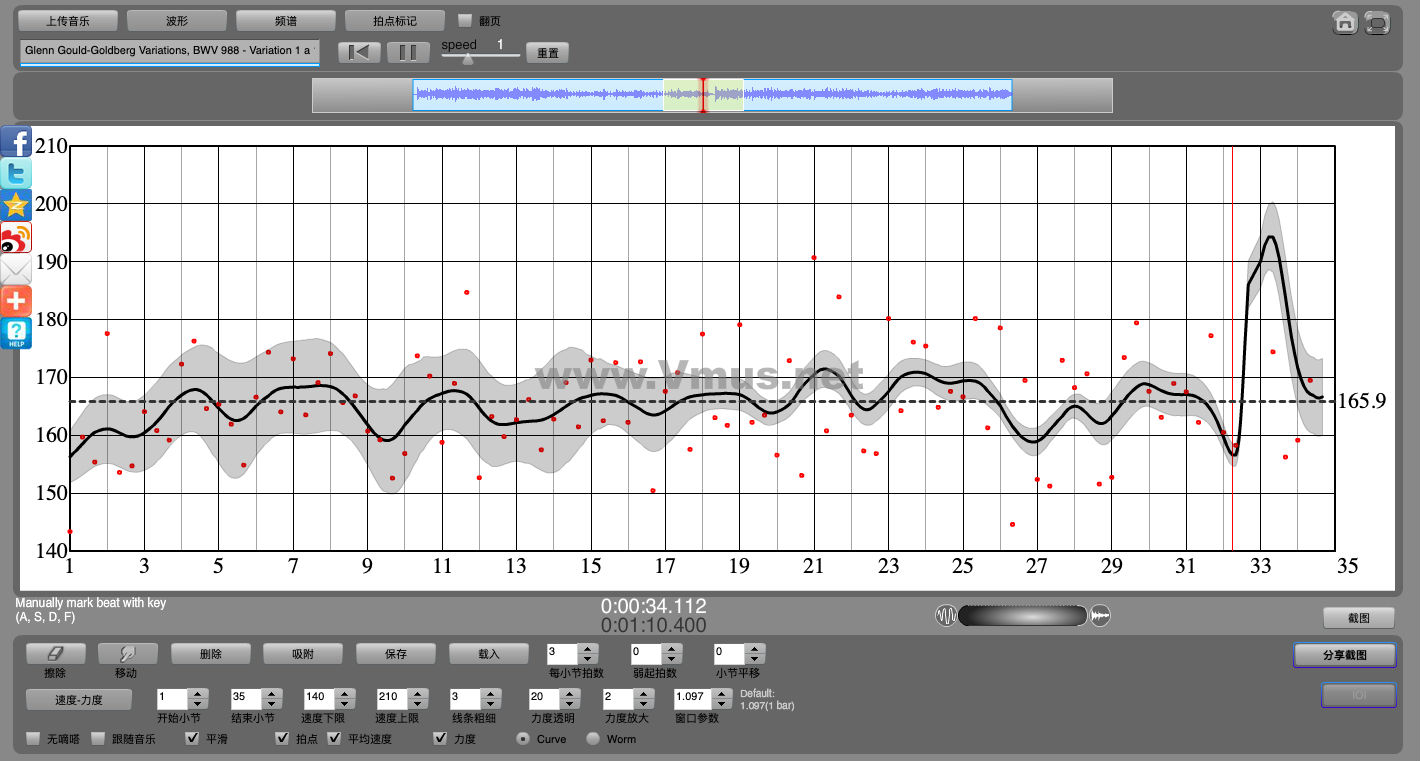Viewport: 1420px width, 761px height.
Task: Select the move (移动) tool button
Action: click(x=126, y=654)
